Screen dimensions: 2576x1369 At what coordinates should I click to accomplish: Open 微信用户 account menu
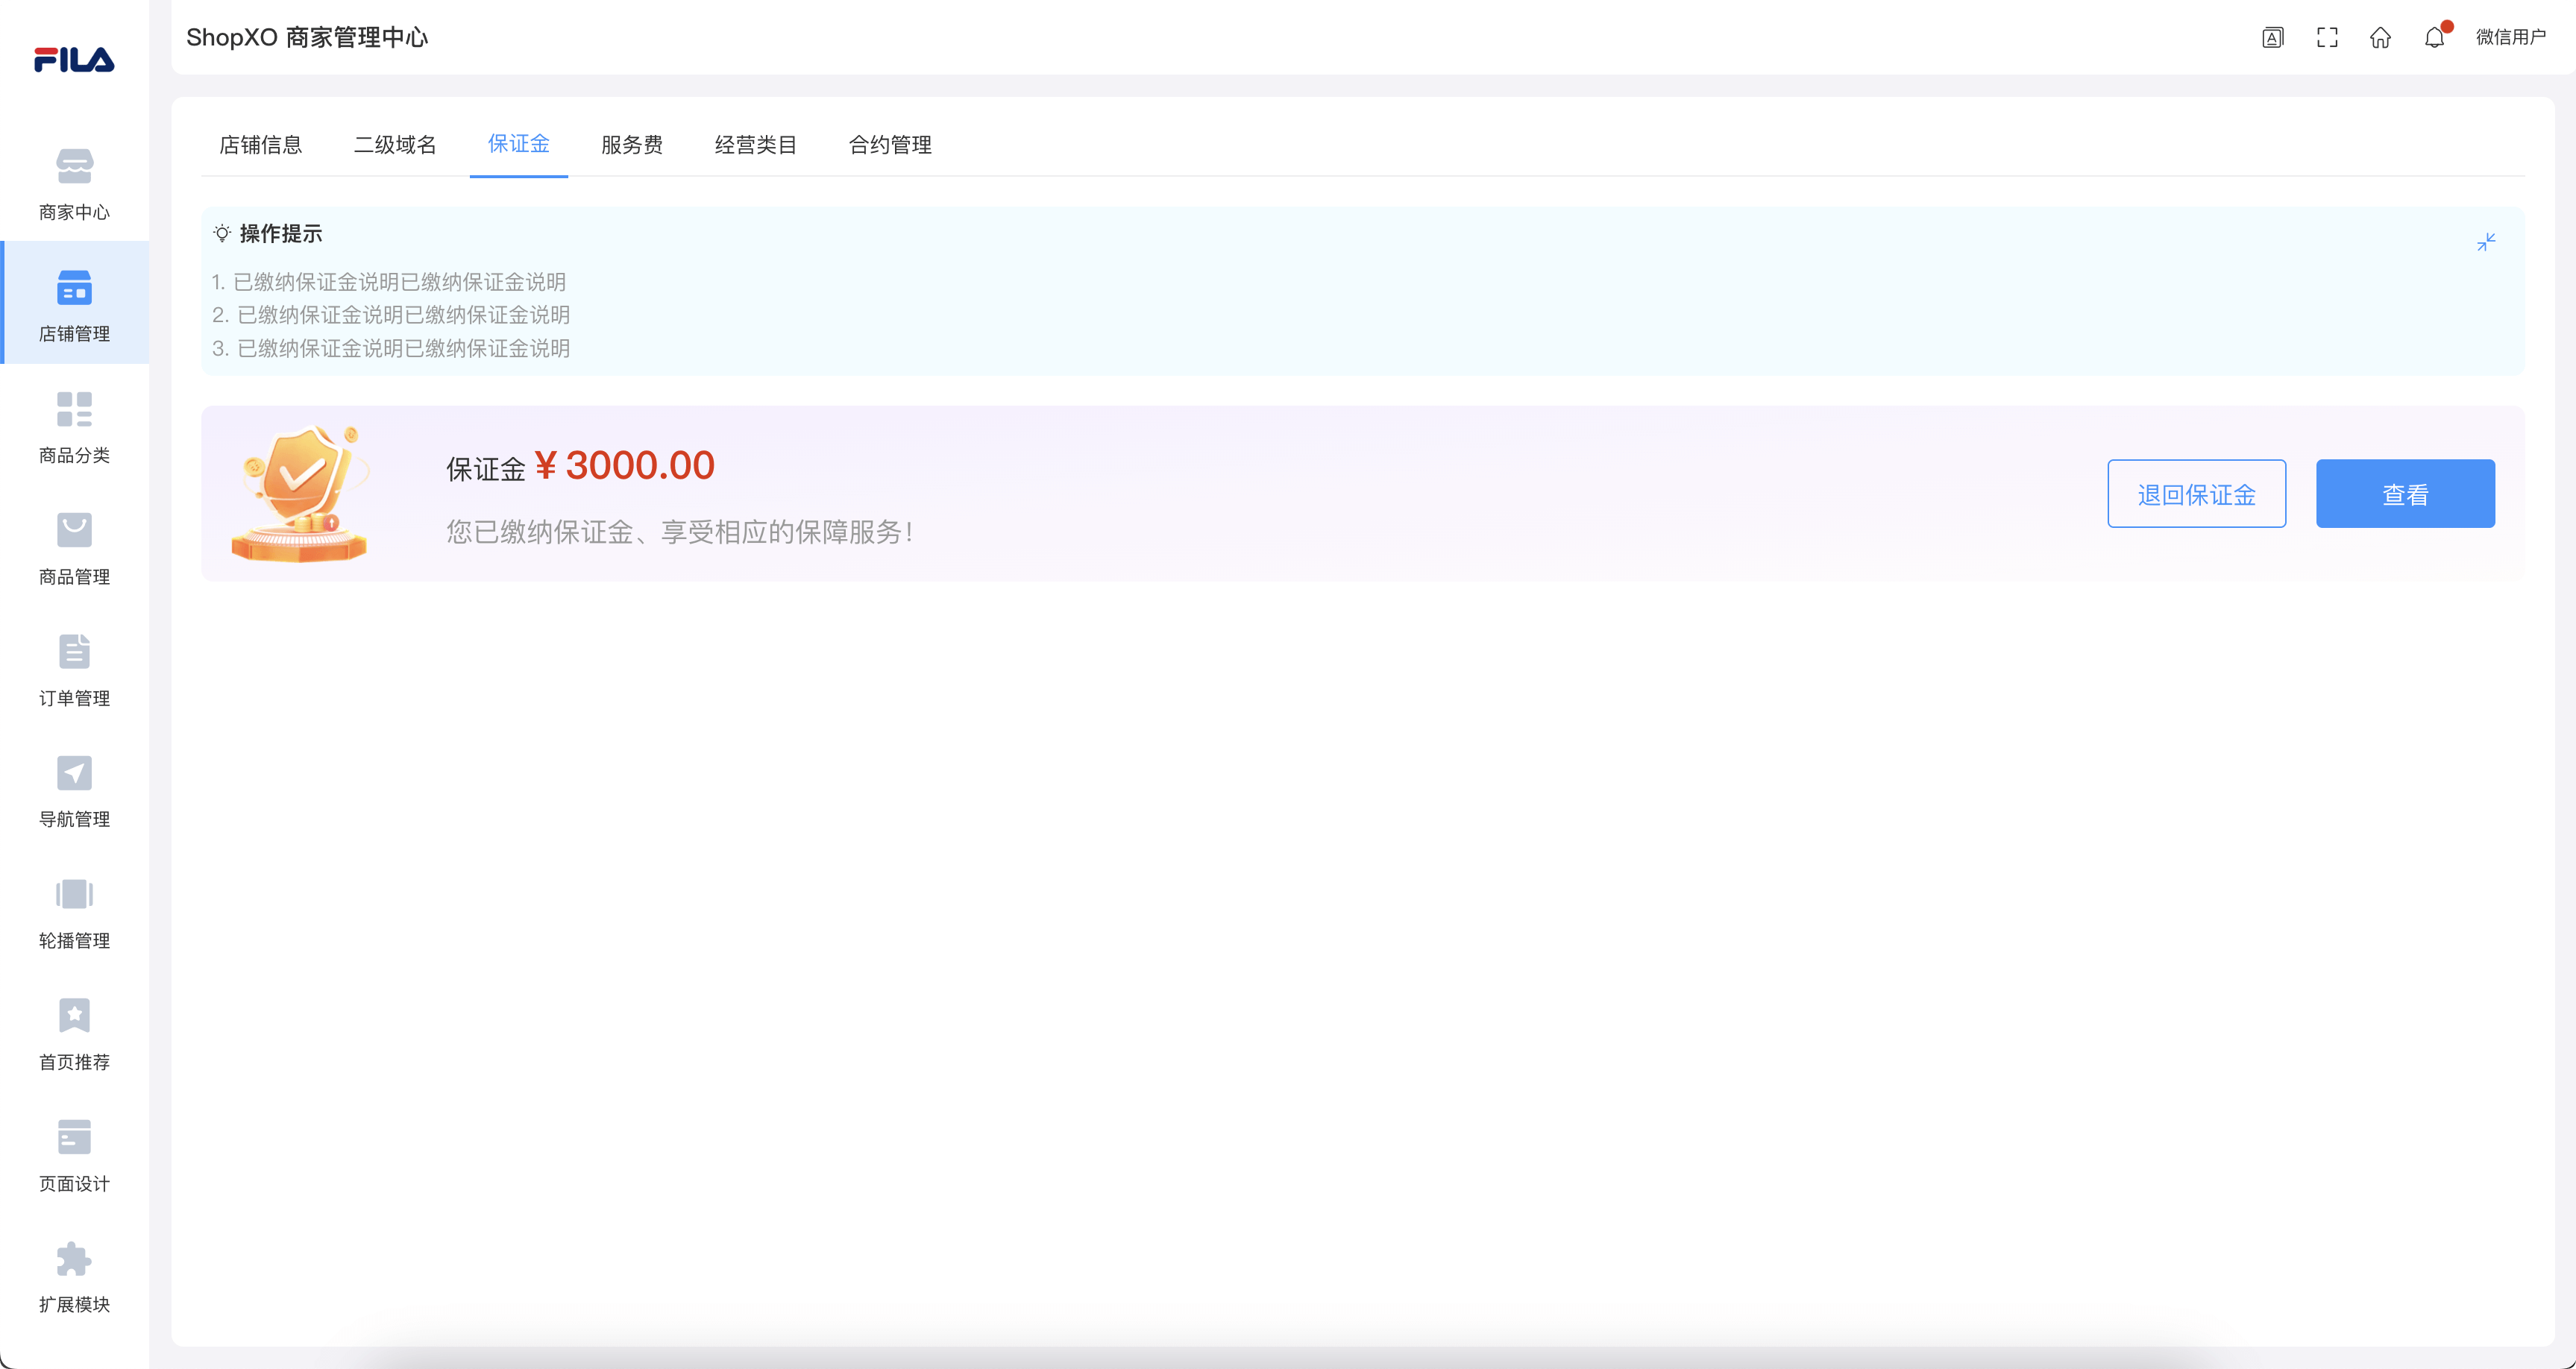tap(2510, 38)
